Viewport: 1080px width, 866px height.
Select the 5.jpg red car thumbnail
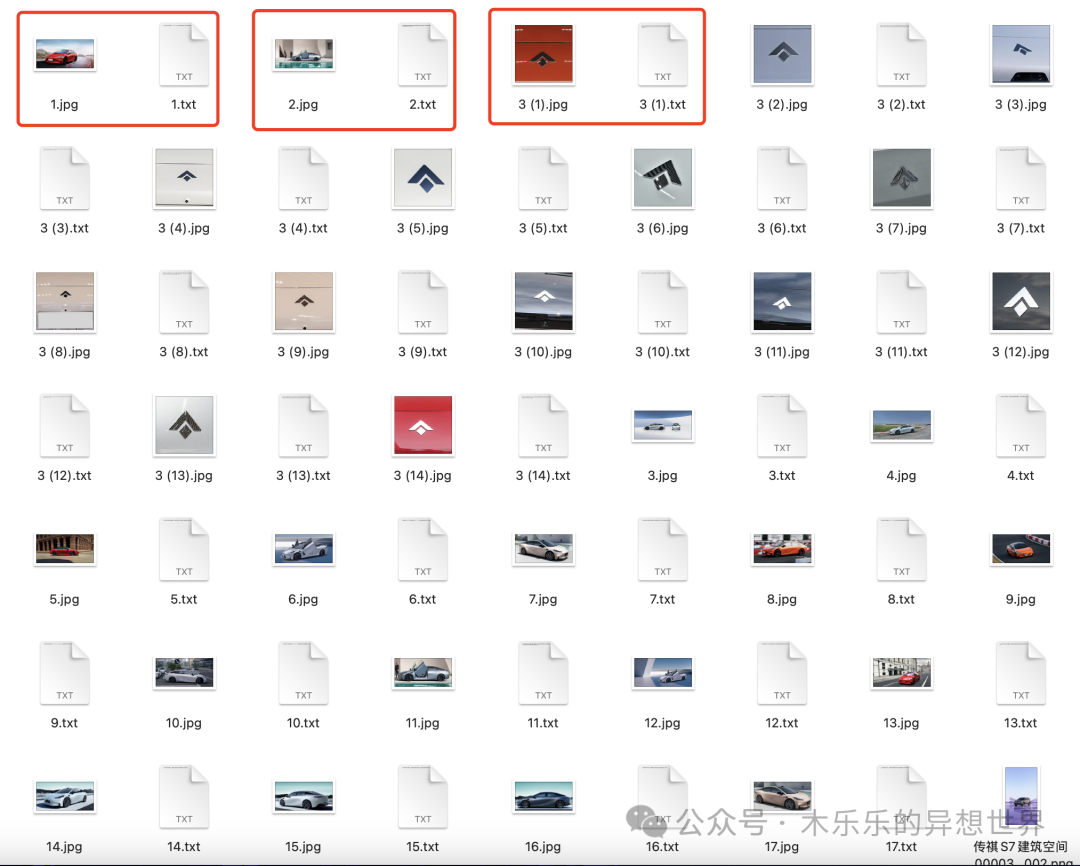pyautogui.click(x=65, y=548)
